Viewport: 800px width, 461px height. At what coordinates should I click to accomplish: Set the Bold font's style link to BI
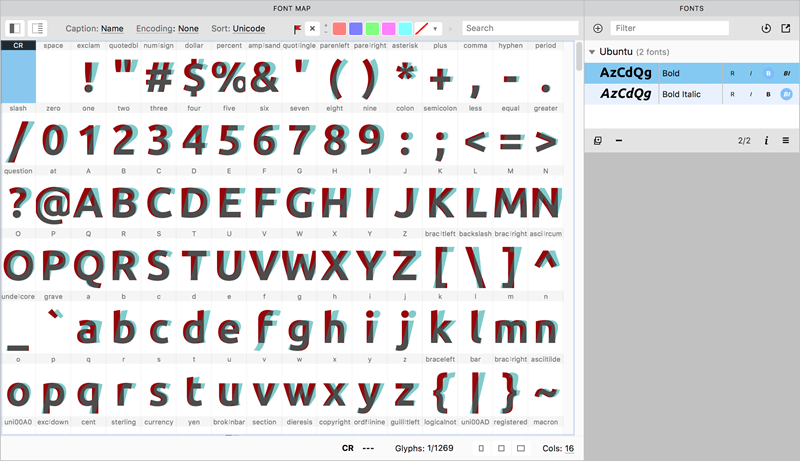pyautogui.click(x=786, y=73)
